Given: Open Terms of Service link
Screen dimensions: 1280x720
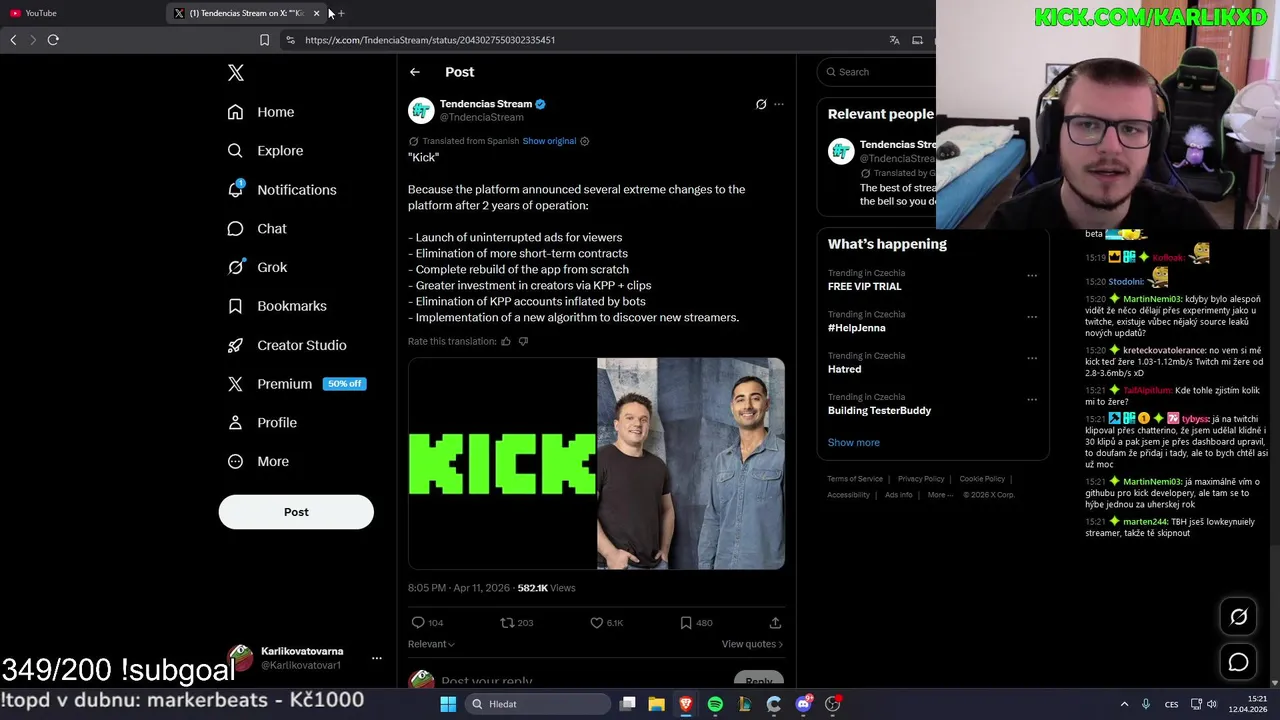Looking at the screenshot, I should (x=855, y=479).
